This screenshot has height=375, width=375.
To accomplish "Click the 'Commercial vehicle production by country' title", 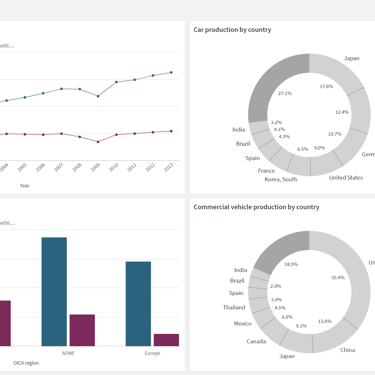I will coord(256,207).
